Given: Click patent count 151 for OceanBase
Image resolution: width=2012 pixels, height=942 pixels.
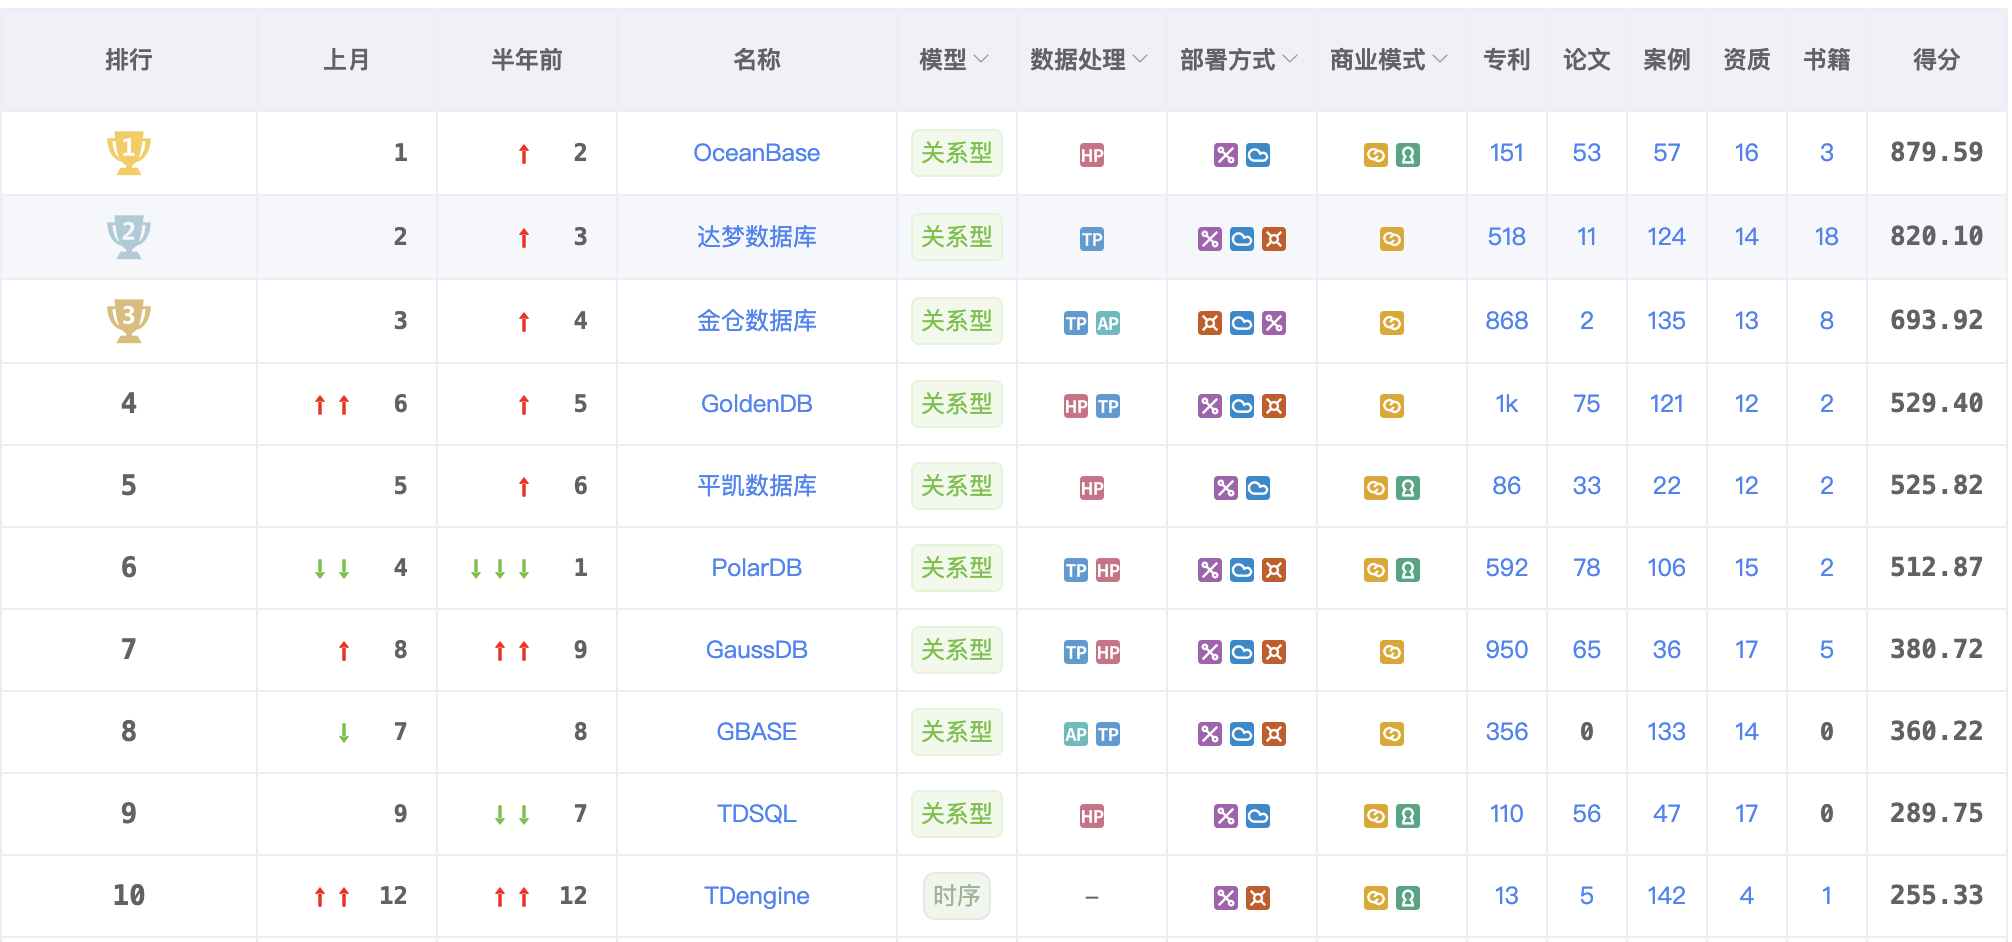Looking at the screenshot, I should (x=1507, y=153).
